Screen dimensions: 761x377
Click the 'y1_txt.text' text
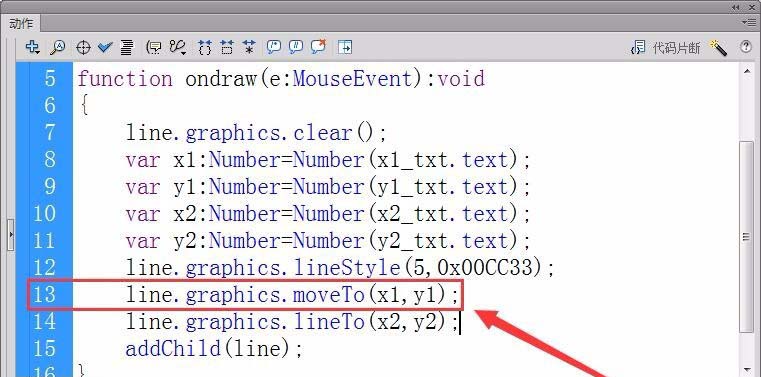pyautogui.click(x=442, y=187)
